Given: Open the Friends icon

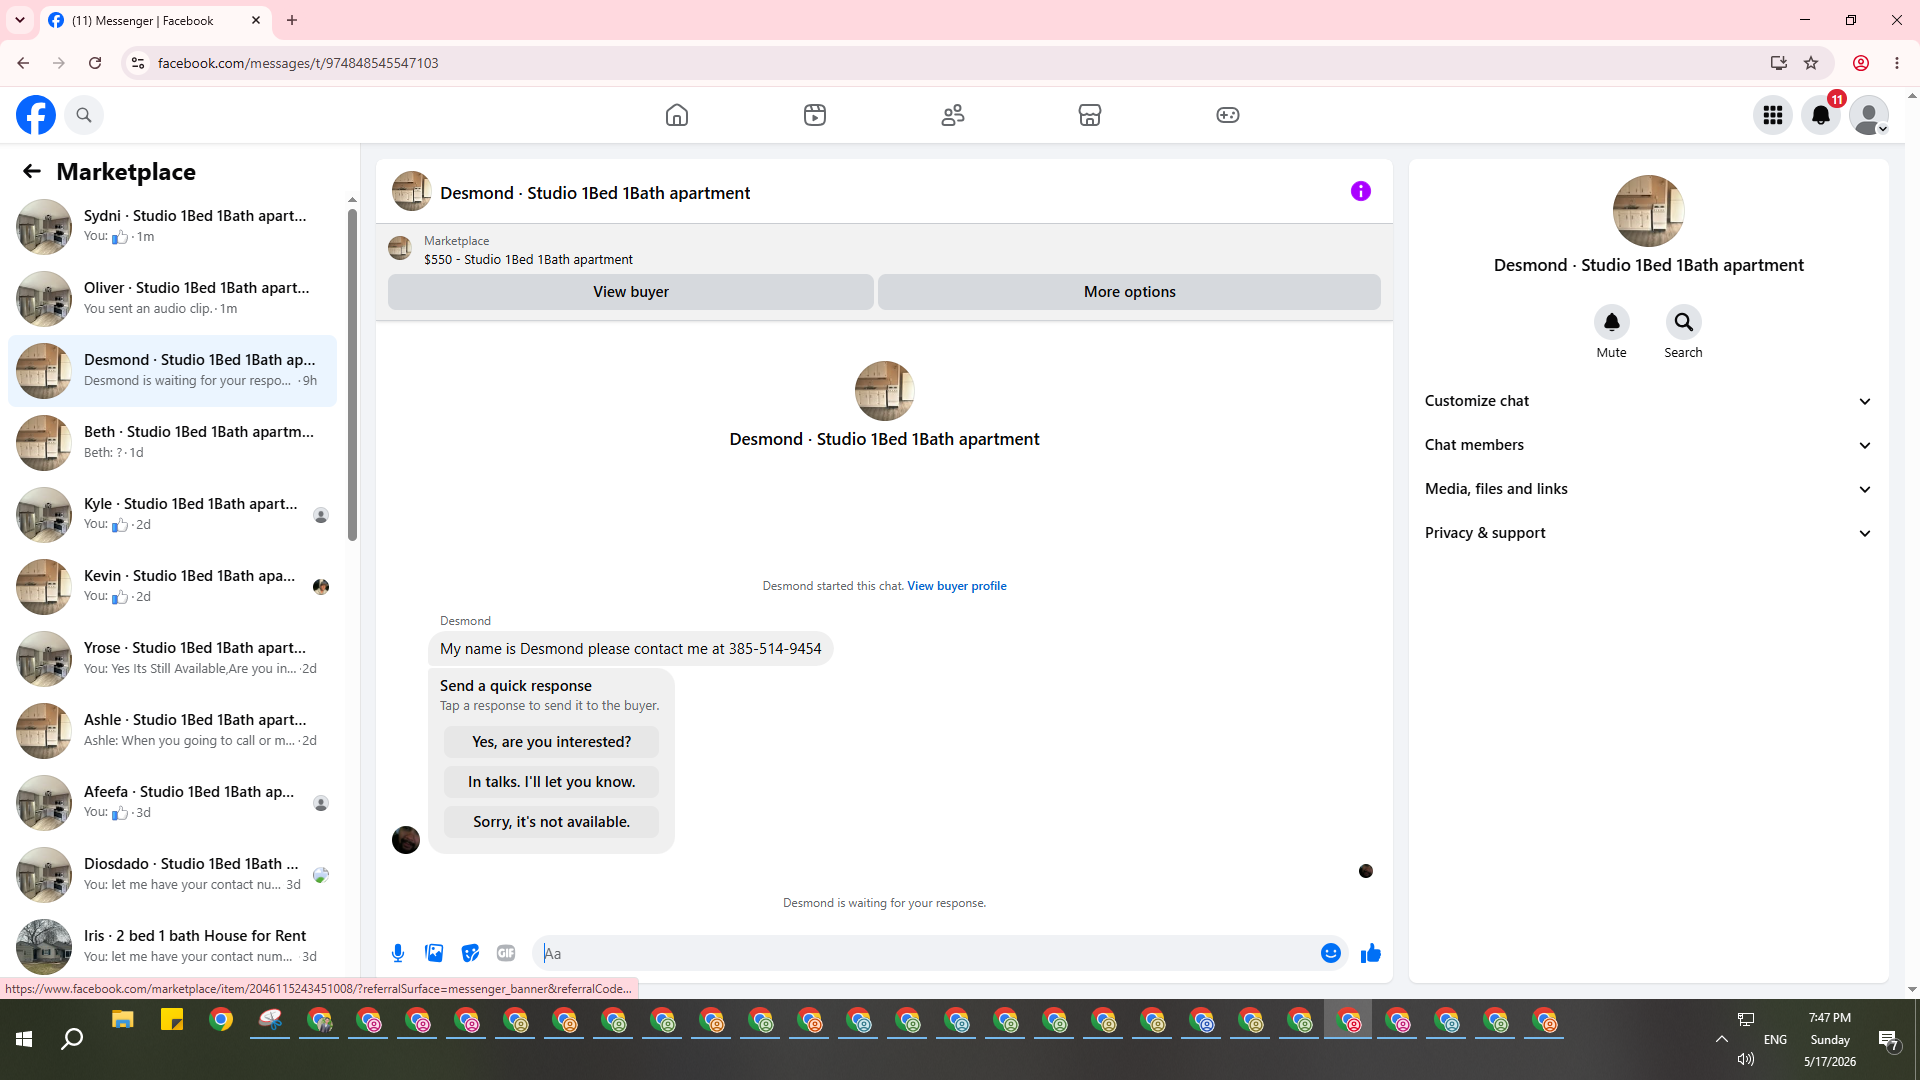Looking at the screenshot, I should (953, 115).
